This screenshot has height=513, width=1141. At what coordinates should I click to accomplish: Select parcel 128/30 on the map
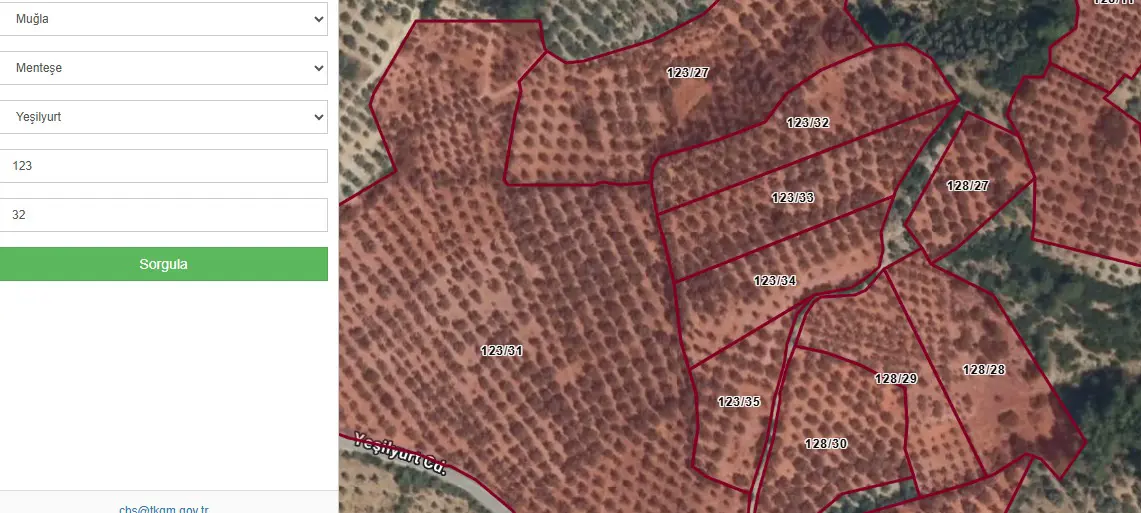point(826,443)
